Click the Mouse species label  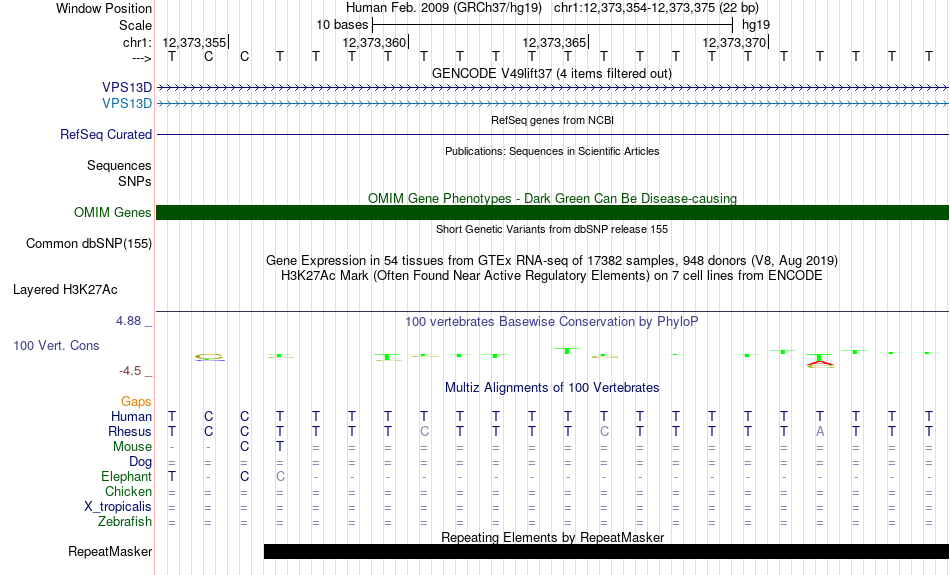point(132,447)
